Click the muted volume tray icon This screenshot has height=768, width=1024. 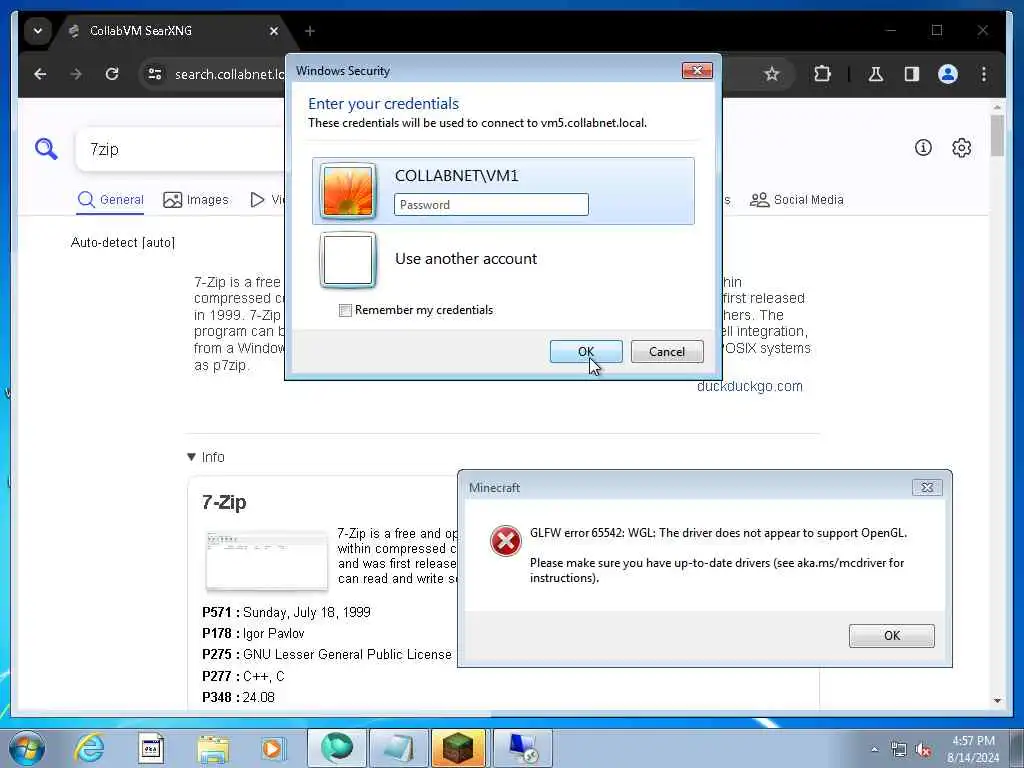pos(923,750)
